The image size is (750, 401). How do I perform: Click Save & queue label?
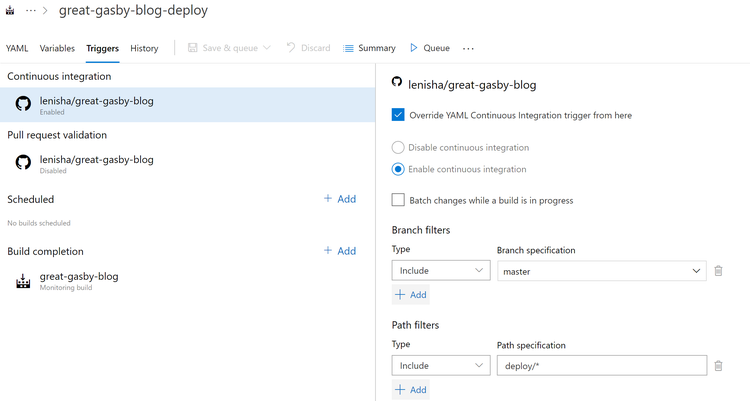click(x=230, y=48)
